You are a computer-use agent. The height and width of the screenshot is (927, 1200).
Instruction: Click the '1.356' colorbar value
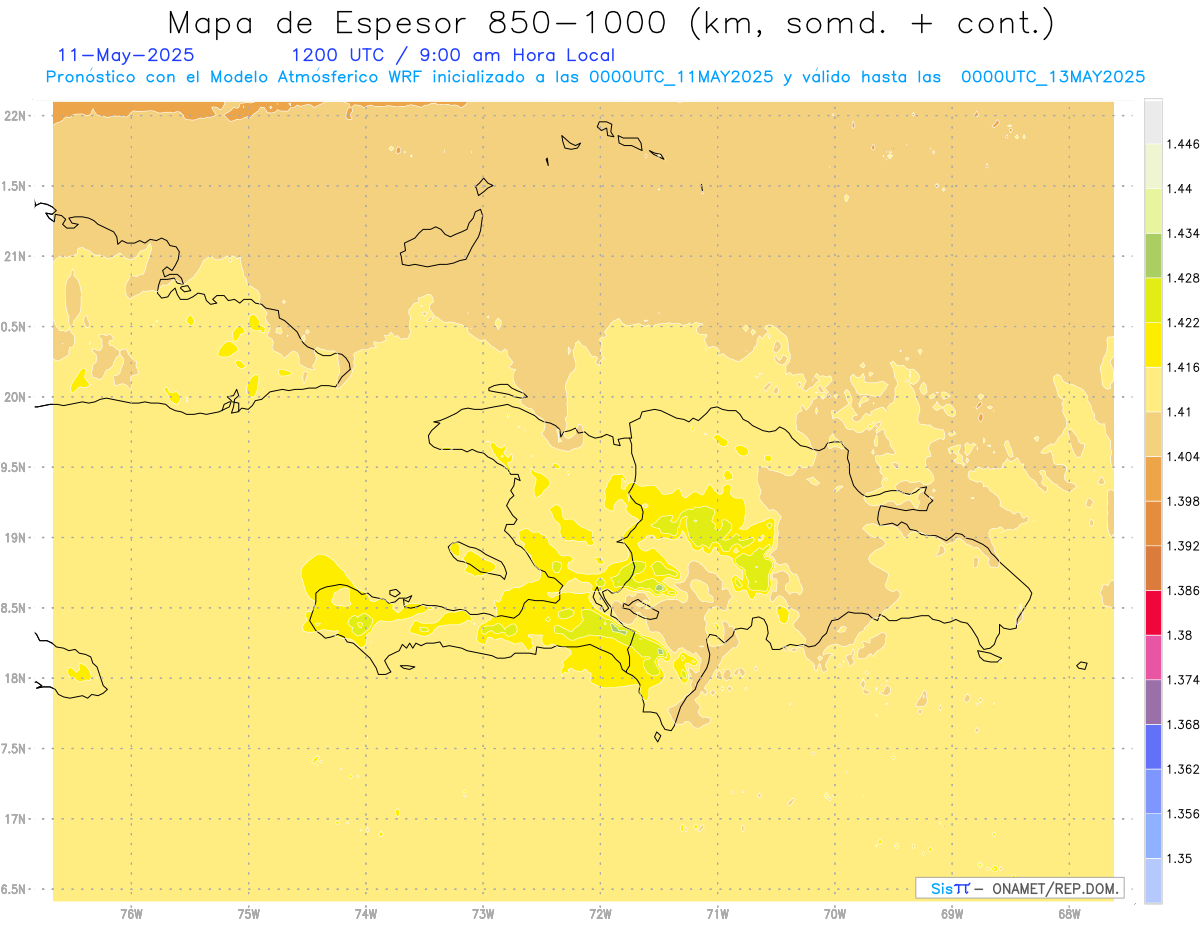tap(1183, 814)
